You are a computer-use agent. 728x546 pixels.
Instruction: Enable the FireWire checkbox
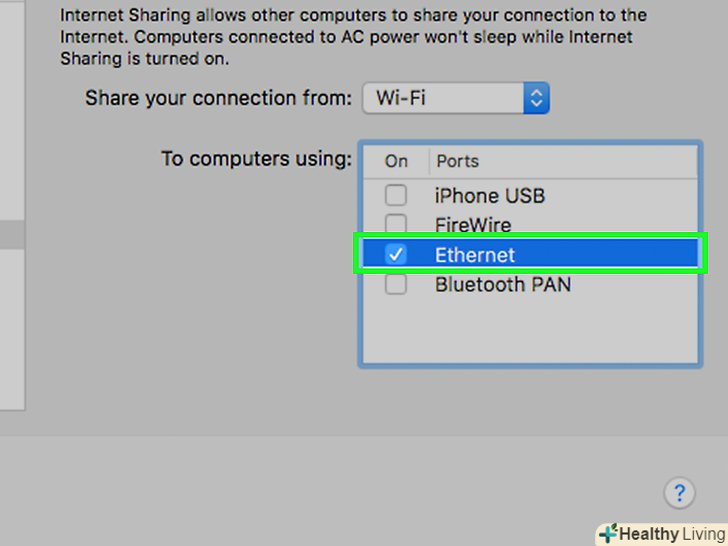click(x=396, y=225)
